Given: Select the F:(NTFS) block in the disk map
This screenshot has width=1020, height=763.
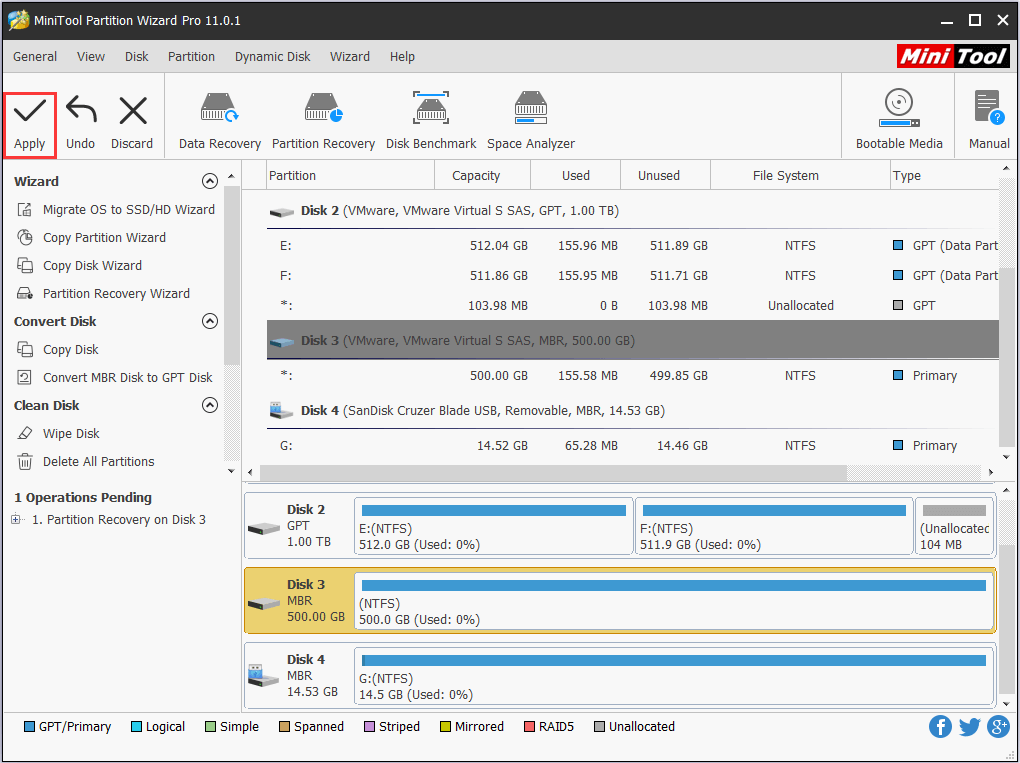Looking at the screenshot, I should point(774,526).
